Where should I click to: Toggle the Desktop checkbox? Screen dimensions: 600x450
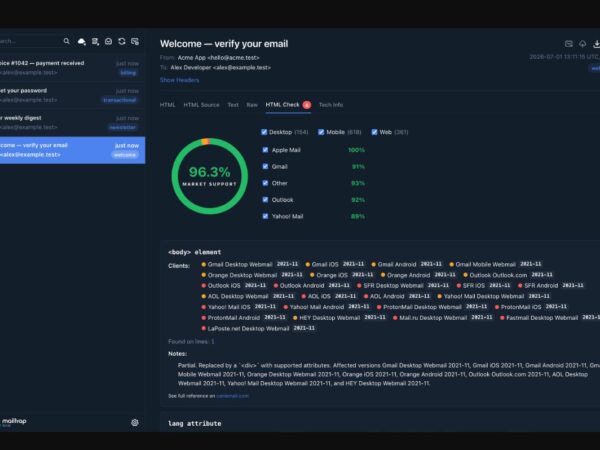point(264,132)
